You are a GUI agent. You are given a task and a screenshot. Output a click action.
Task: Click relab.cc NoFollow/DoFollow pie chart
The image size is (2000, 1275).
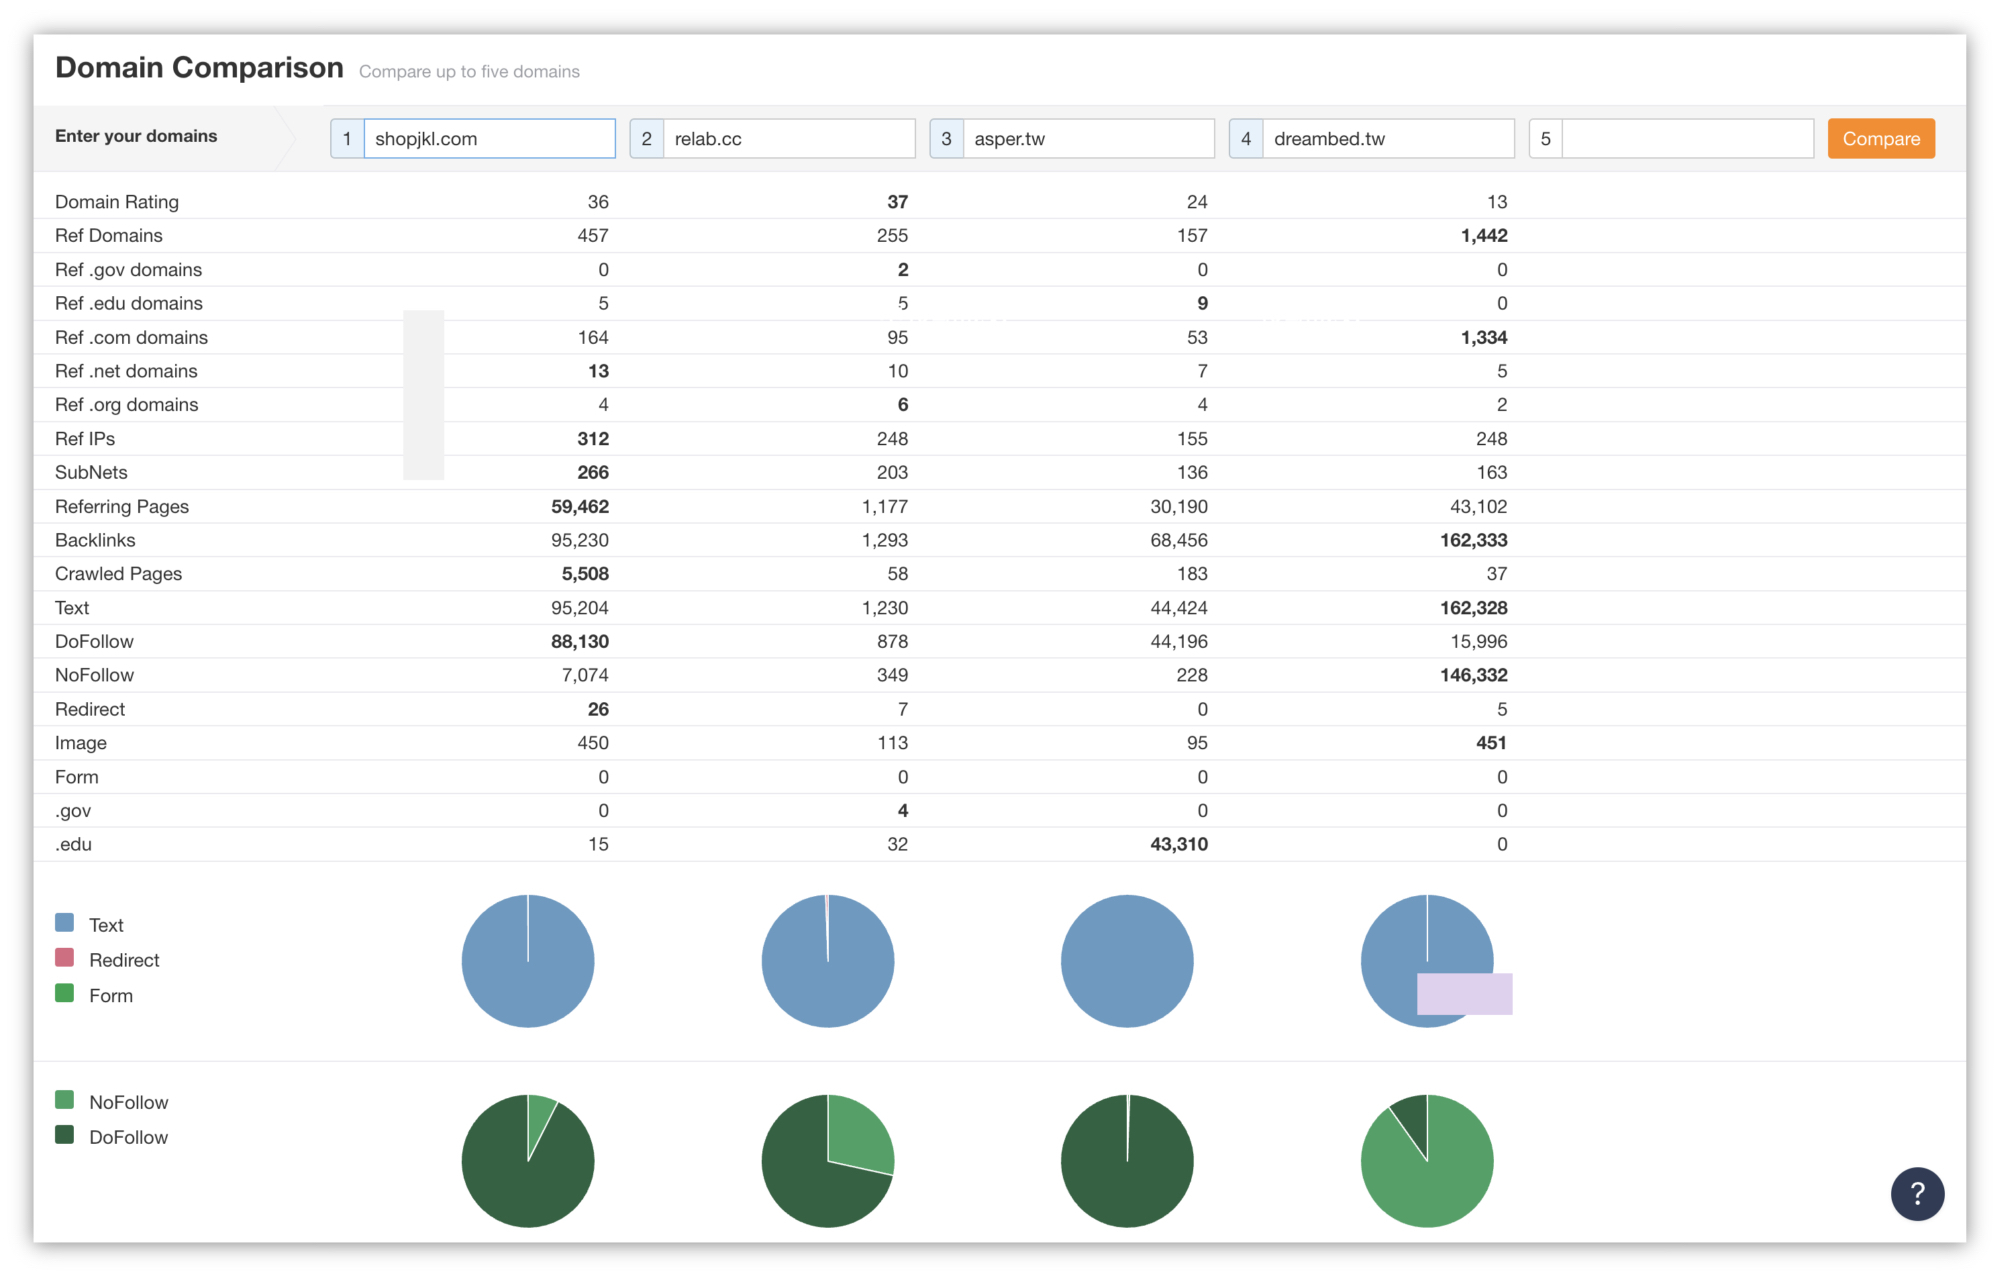828,1161
